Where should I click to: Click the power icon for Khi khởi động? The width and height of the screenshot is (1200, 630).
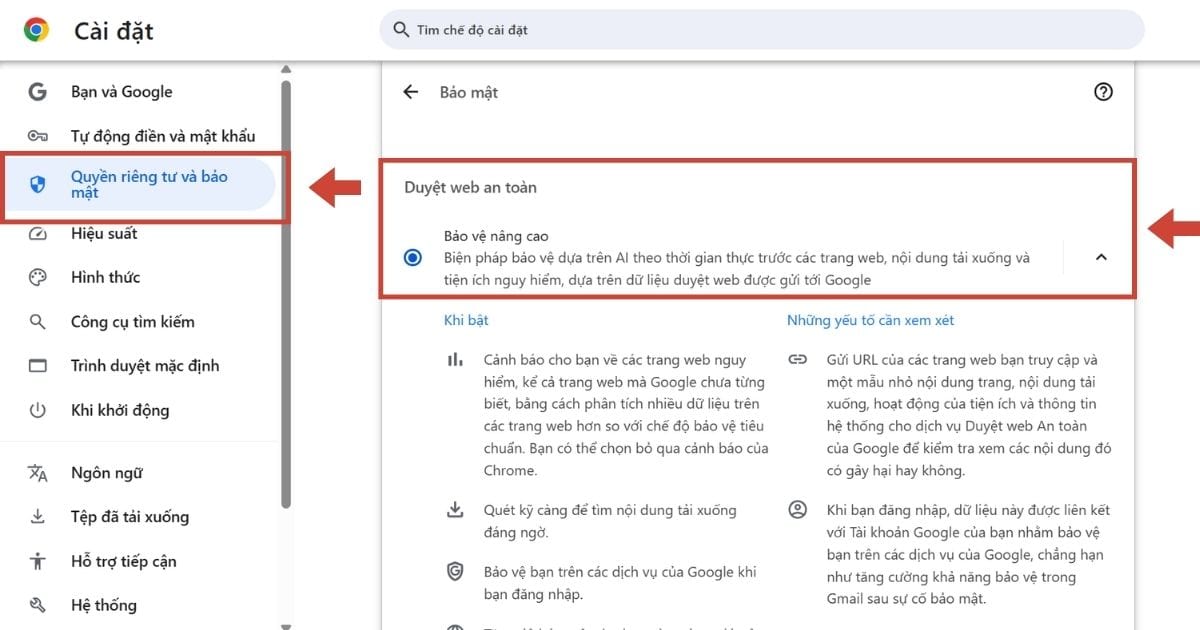[38, 410]
